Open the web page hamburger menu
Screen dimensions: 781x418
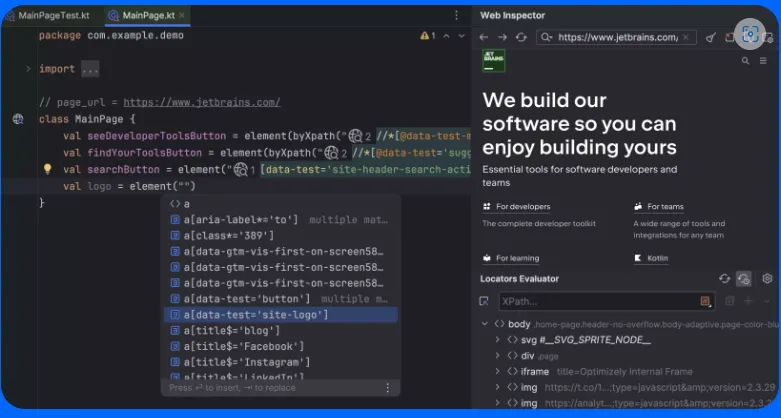[x=763, y=61]
